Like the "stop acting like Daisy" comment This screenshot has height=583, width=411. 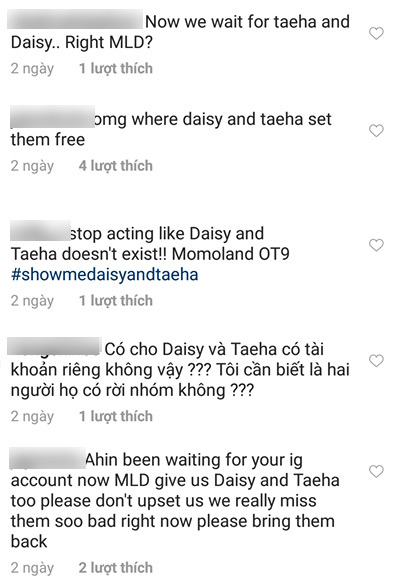point(376,245)
